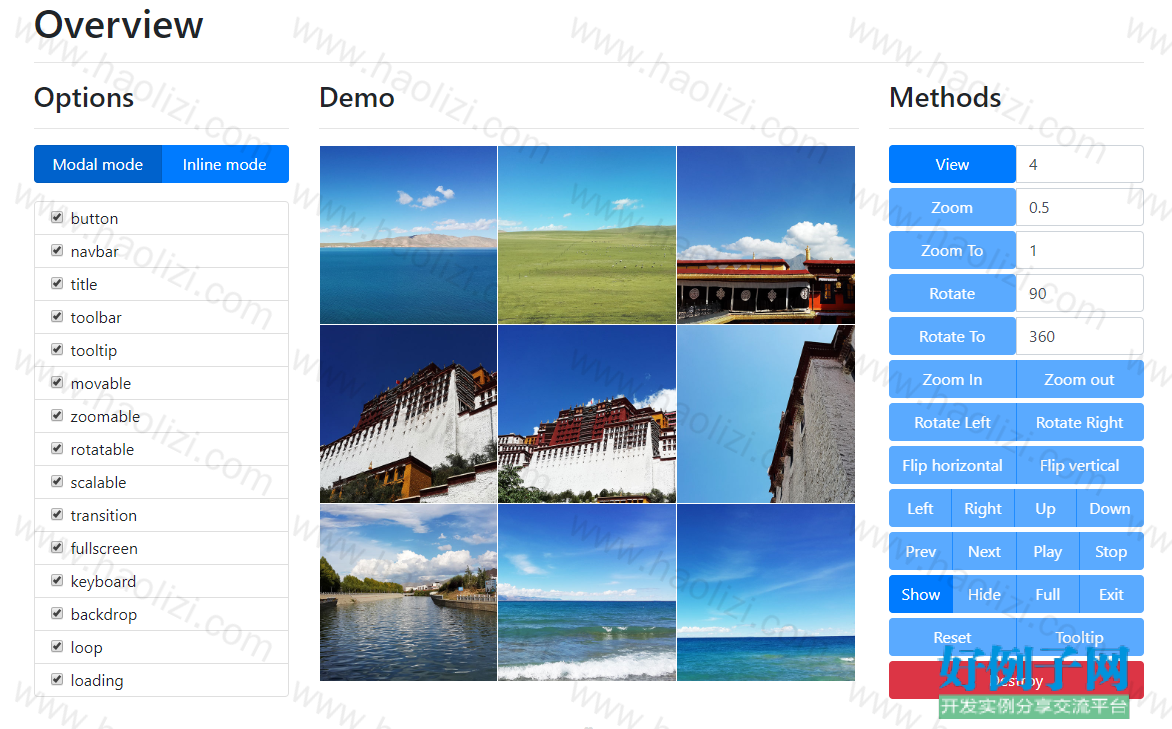Open the river canal thumbnail
Image resolution: width=1172 pixels, height=729 pixels.
point(408,592)
